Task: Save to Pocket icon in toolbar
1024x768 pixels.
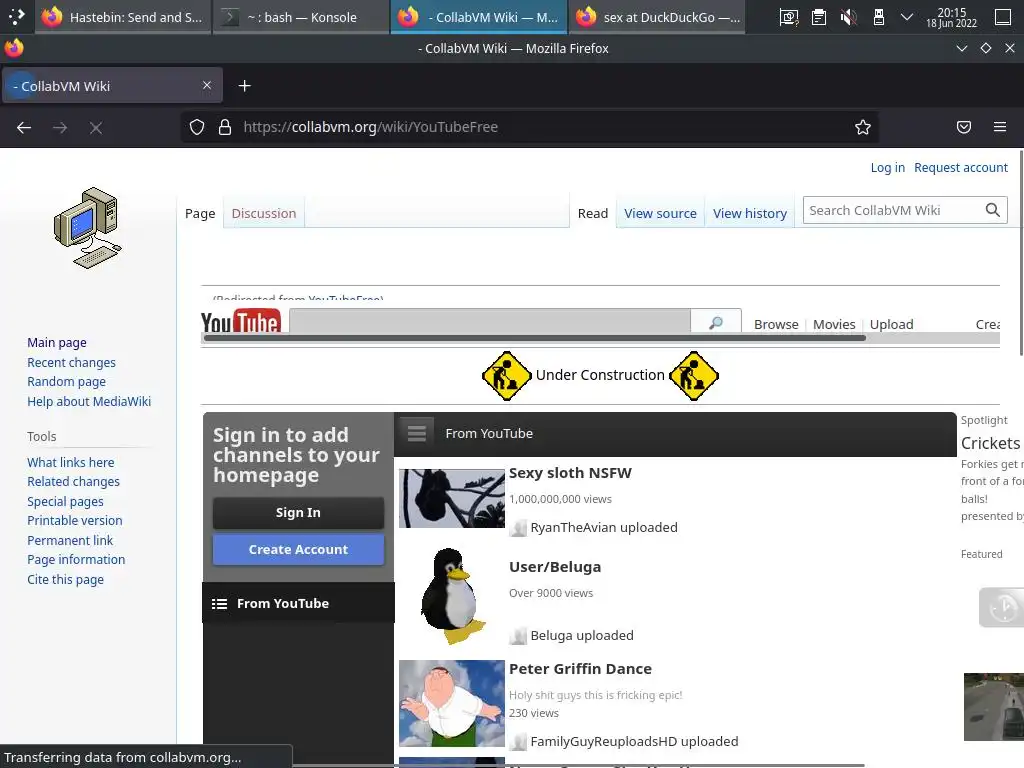Action: pyautogui.click(x=964, y=127)
